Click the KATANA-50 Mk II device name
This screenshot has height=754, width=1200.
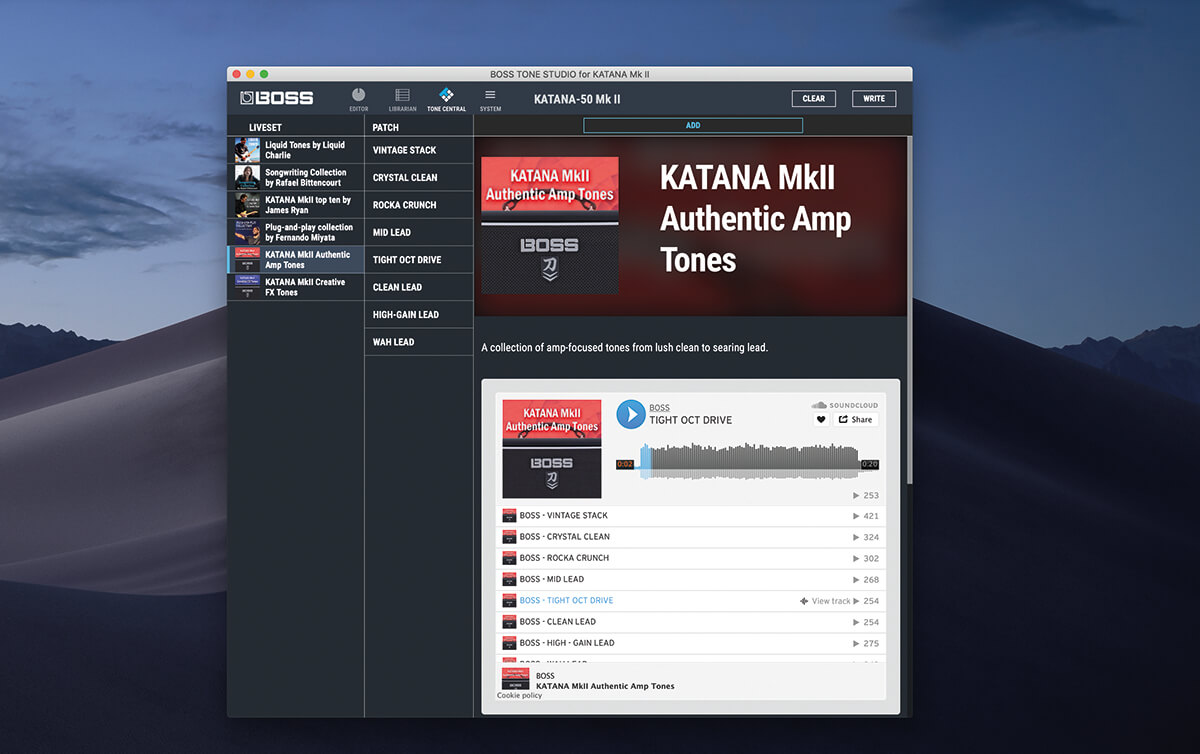pos(577,99)
